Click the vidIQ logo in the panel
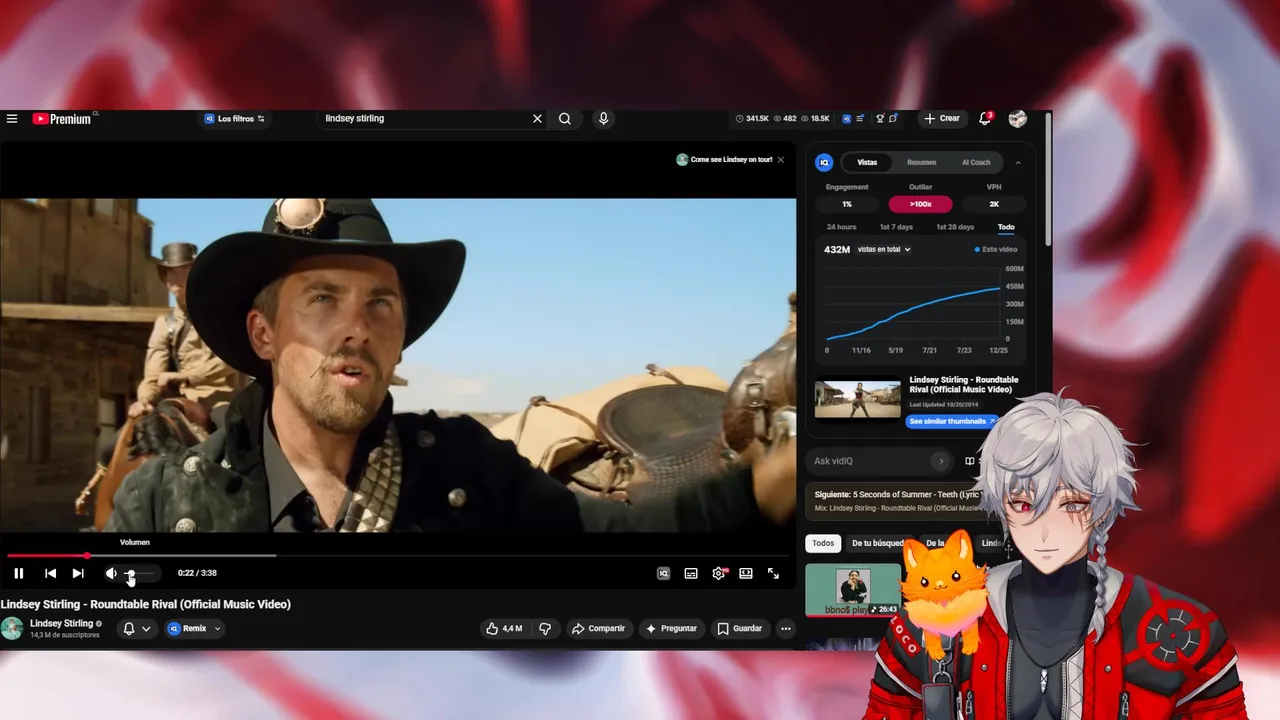 point(824,162)
